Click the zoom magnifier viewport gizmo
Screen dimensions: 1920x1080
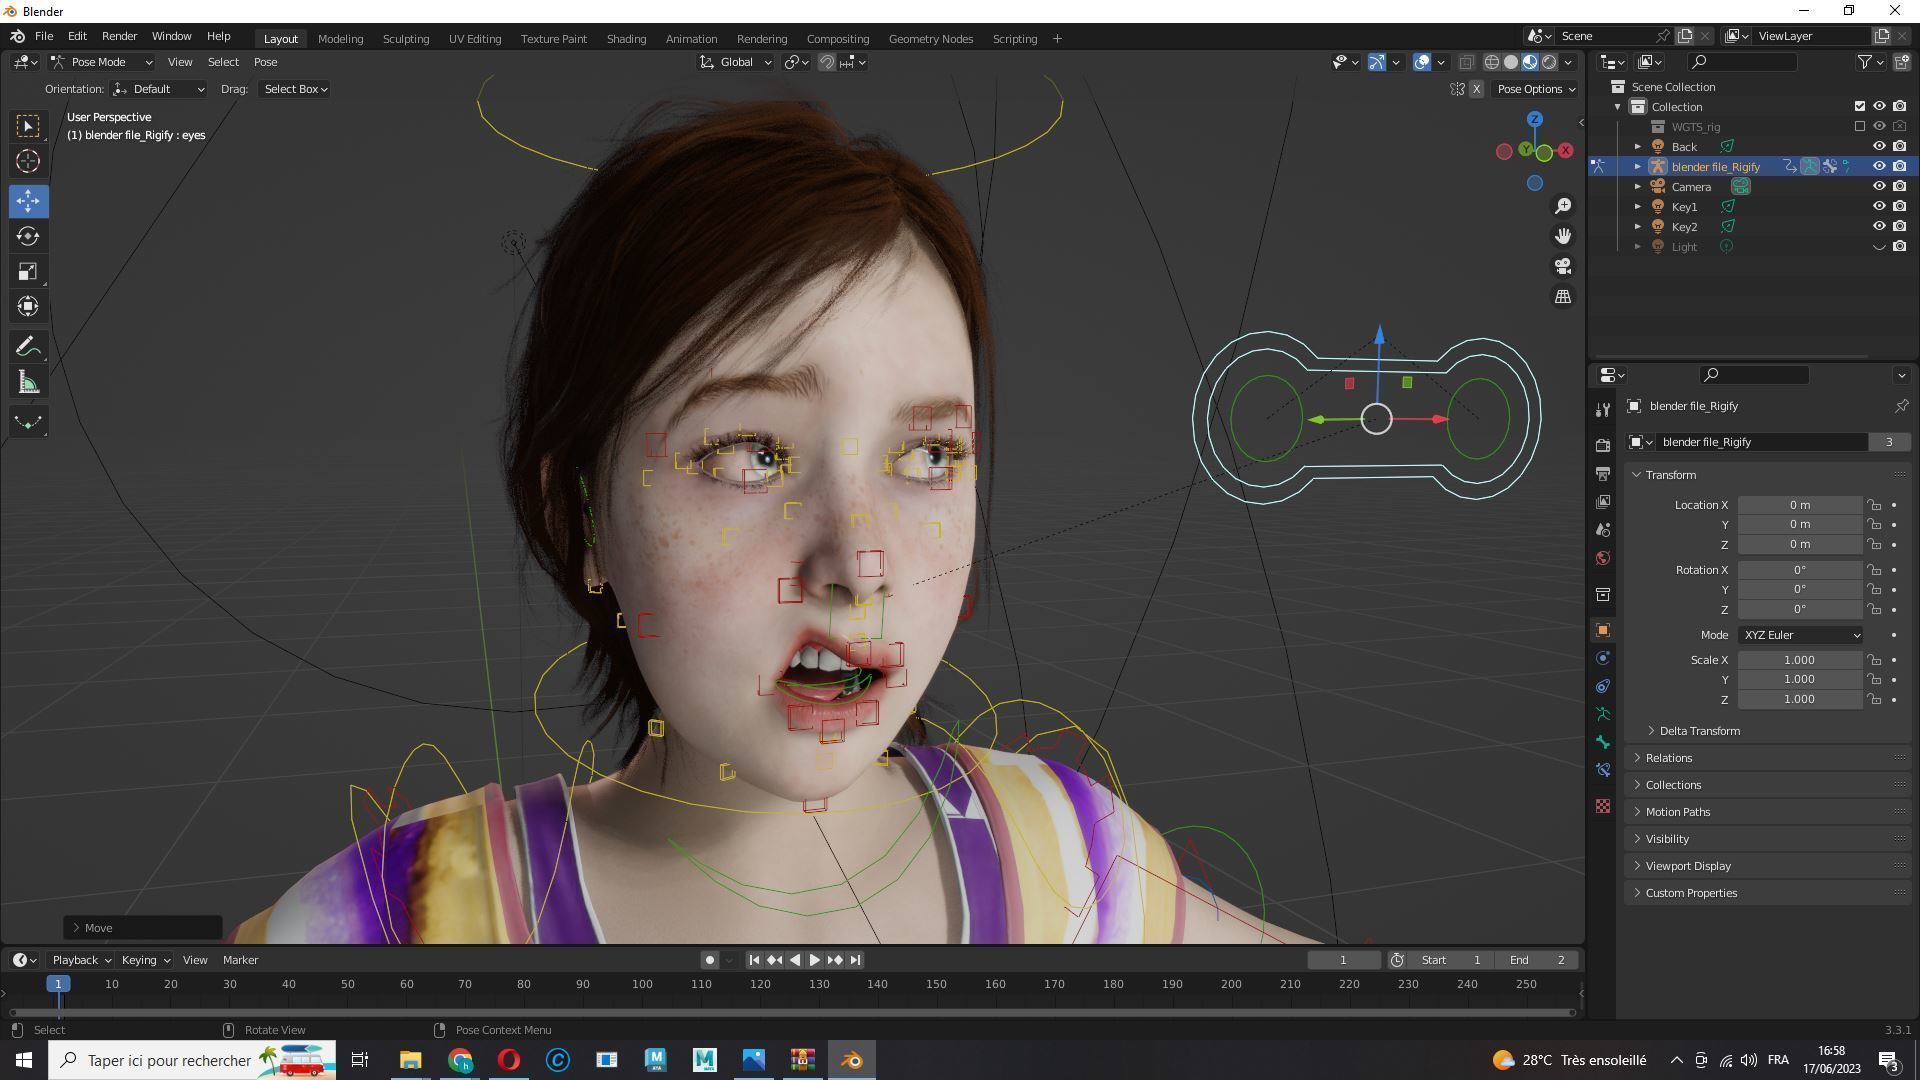1563,206
